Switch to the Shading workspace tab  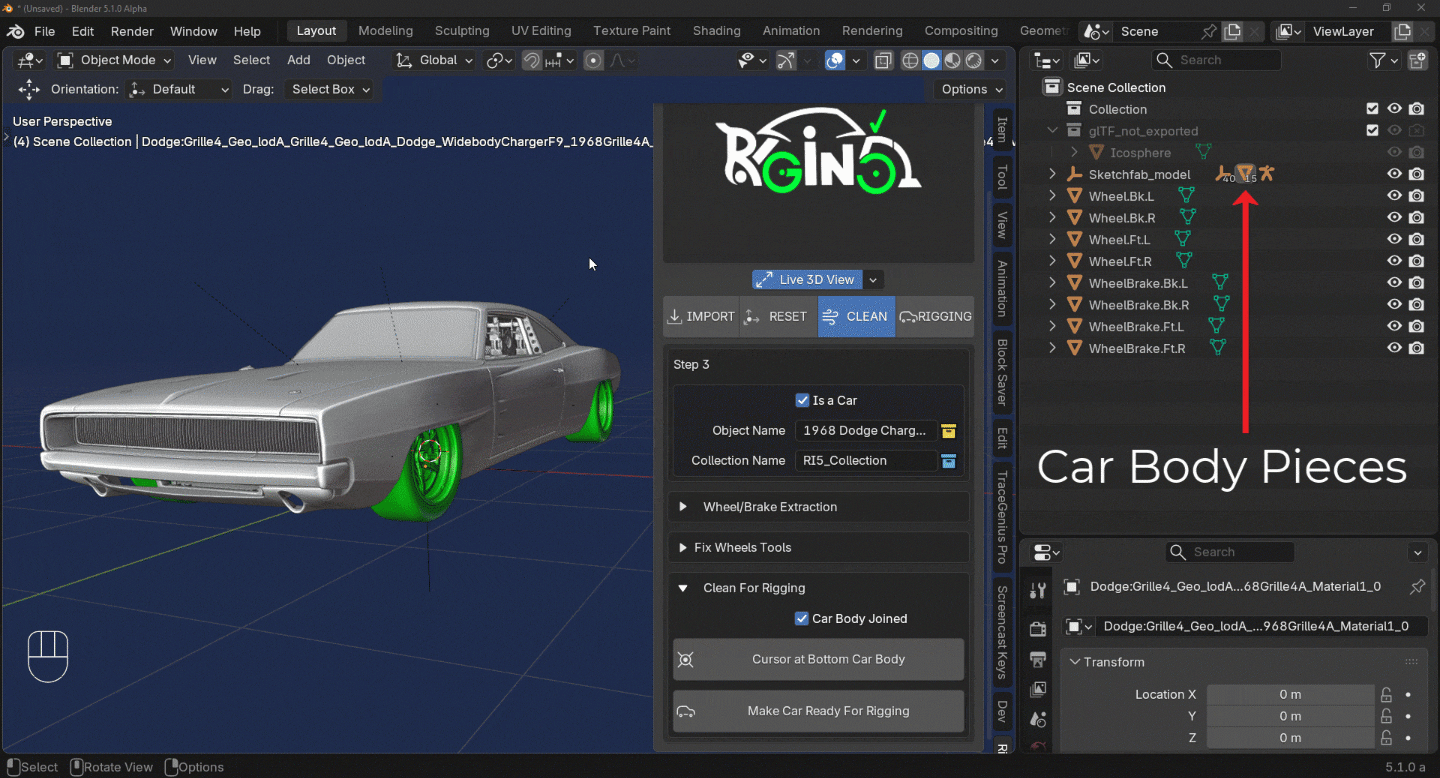(x=716, y=31)
